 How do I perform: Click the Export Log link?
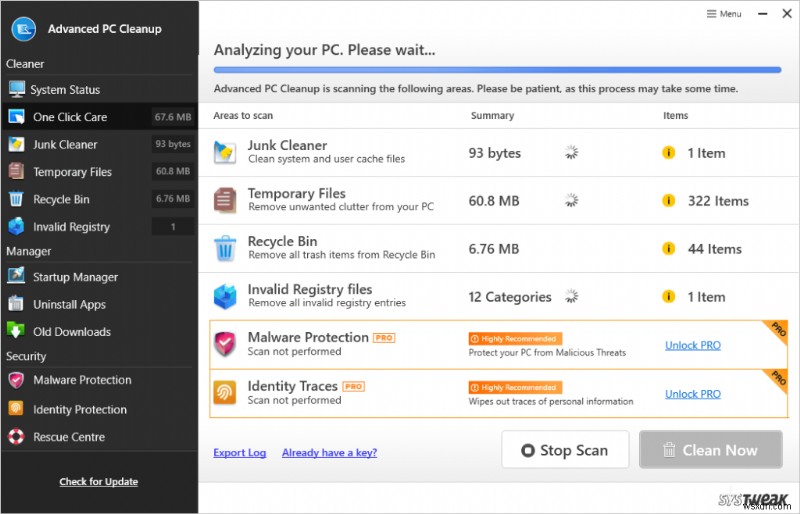point(240,453)
